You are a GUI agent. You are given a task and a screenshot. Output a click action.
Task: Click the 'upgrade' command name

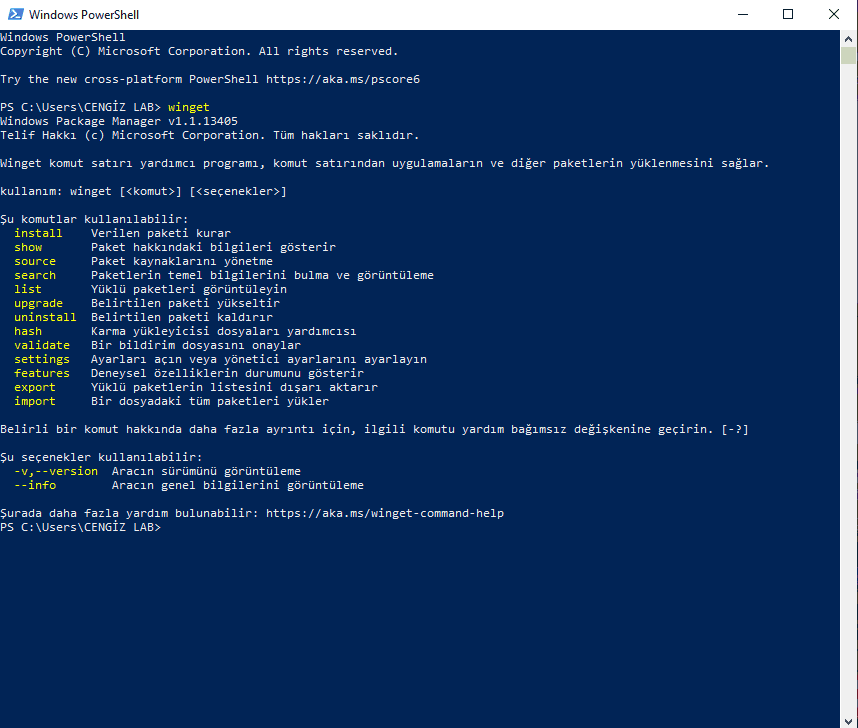click(38, 303)
